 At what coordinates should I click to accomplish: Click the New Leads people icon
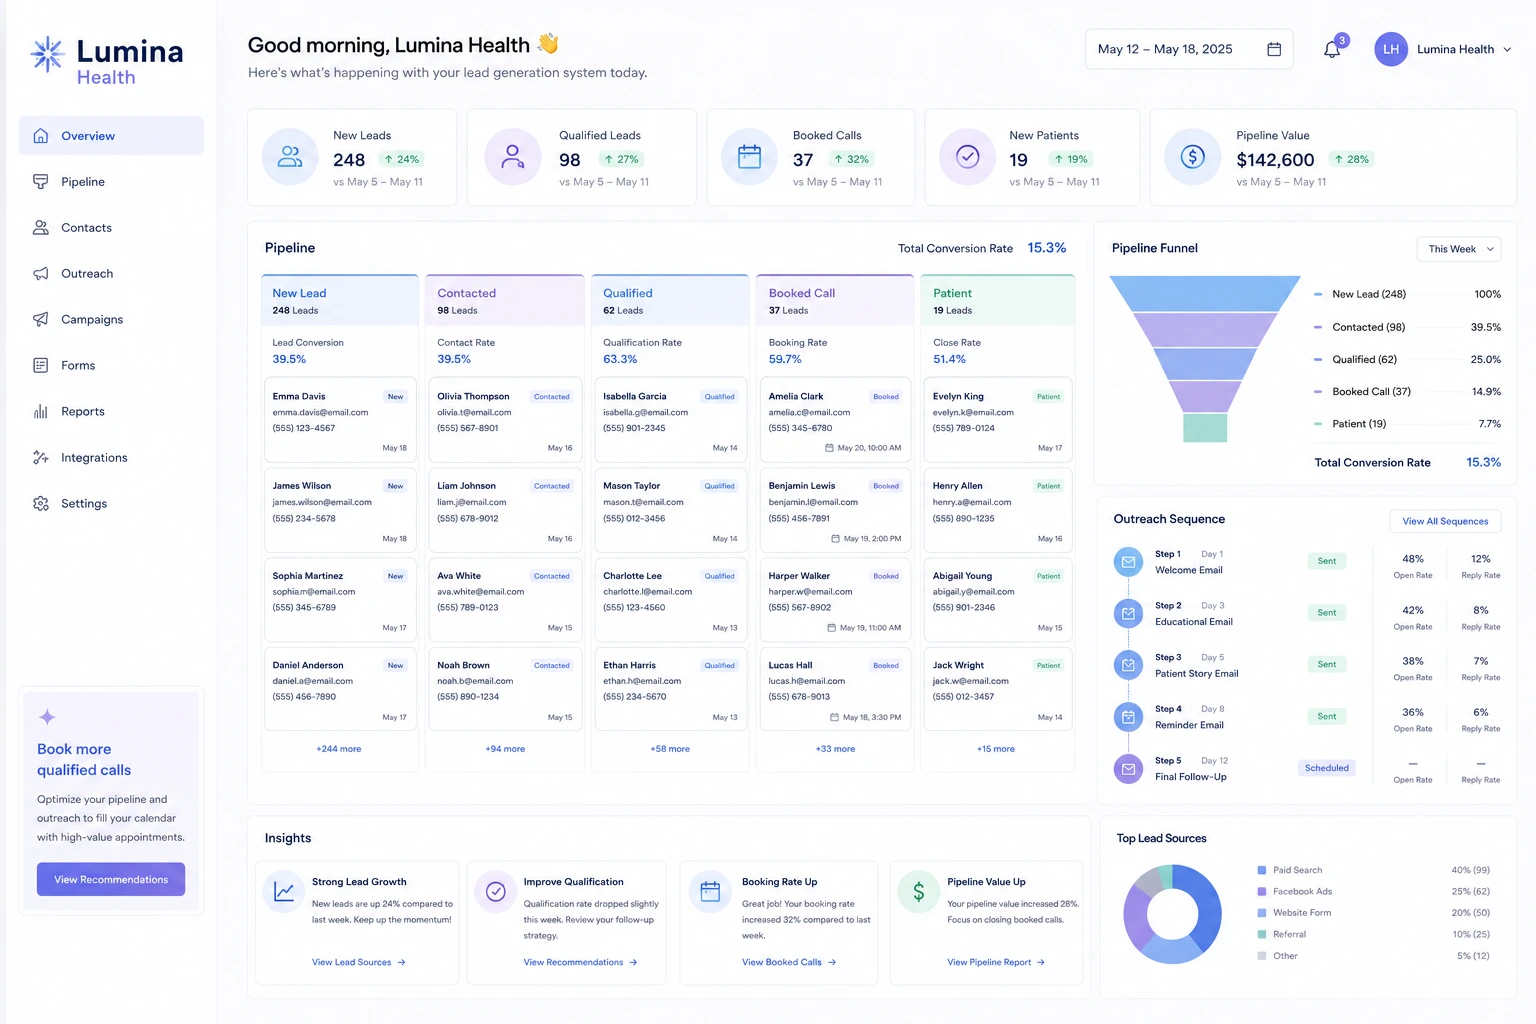290,157
